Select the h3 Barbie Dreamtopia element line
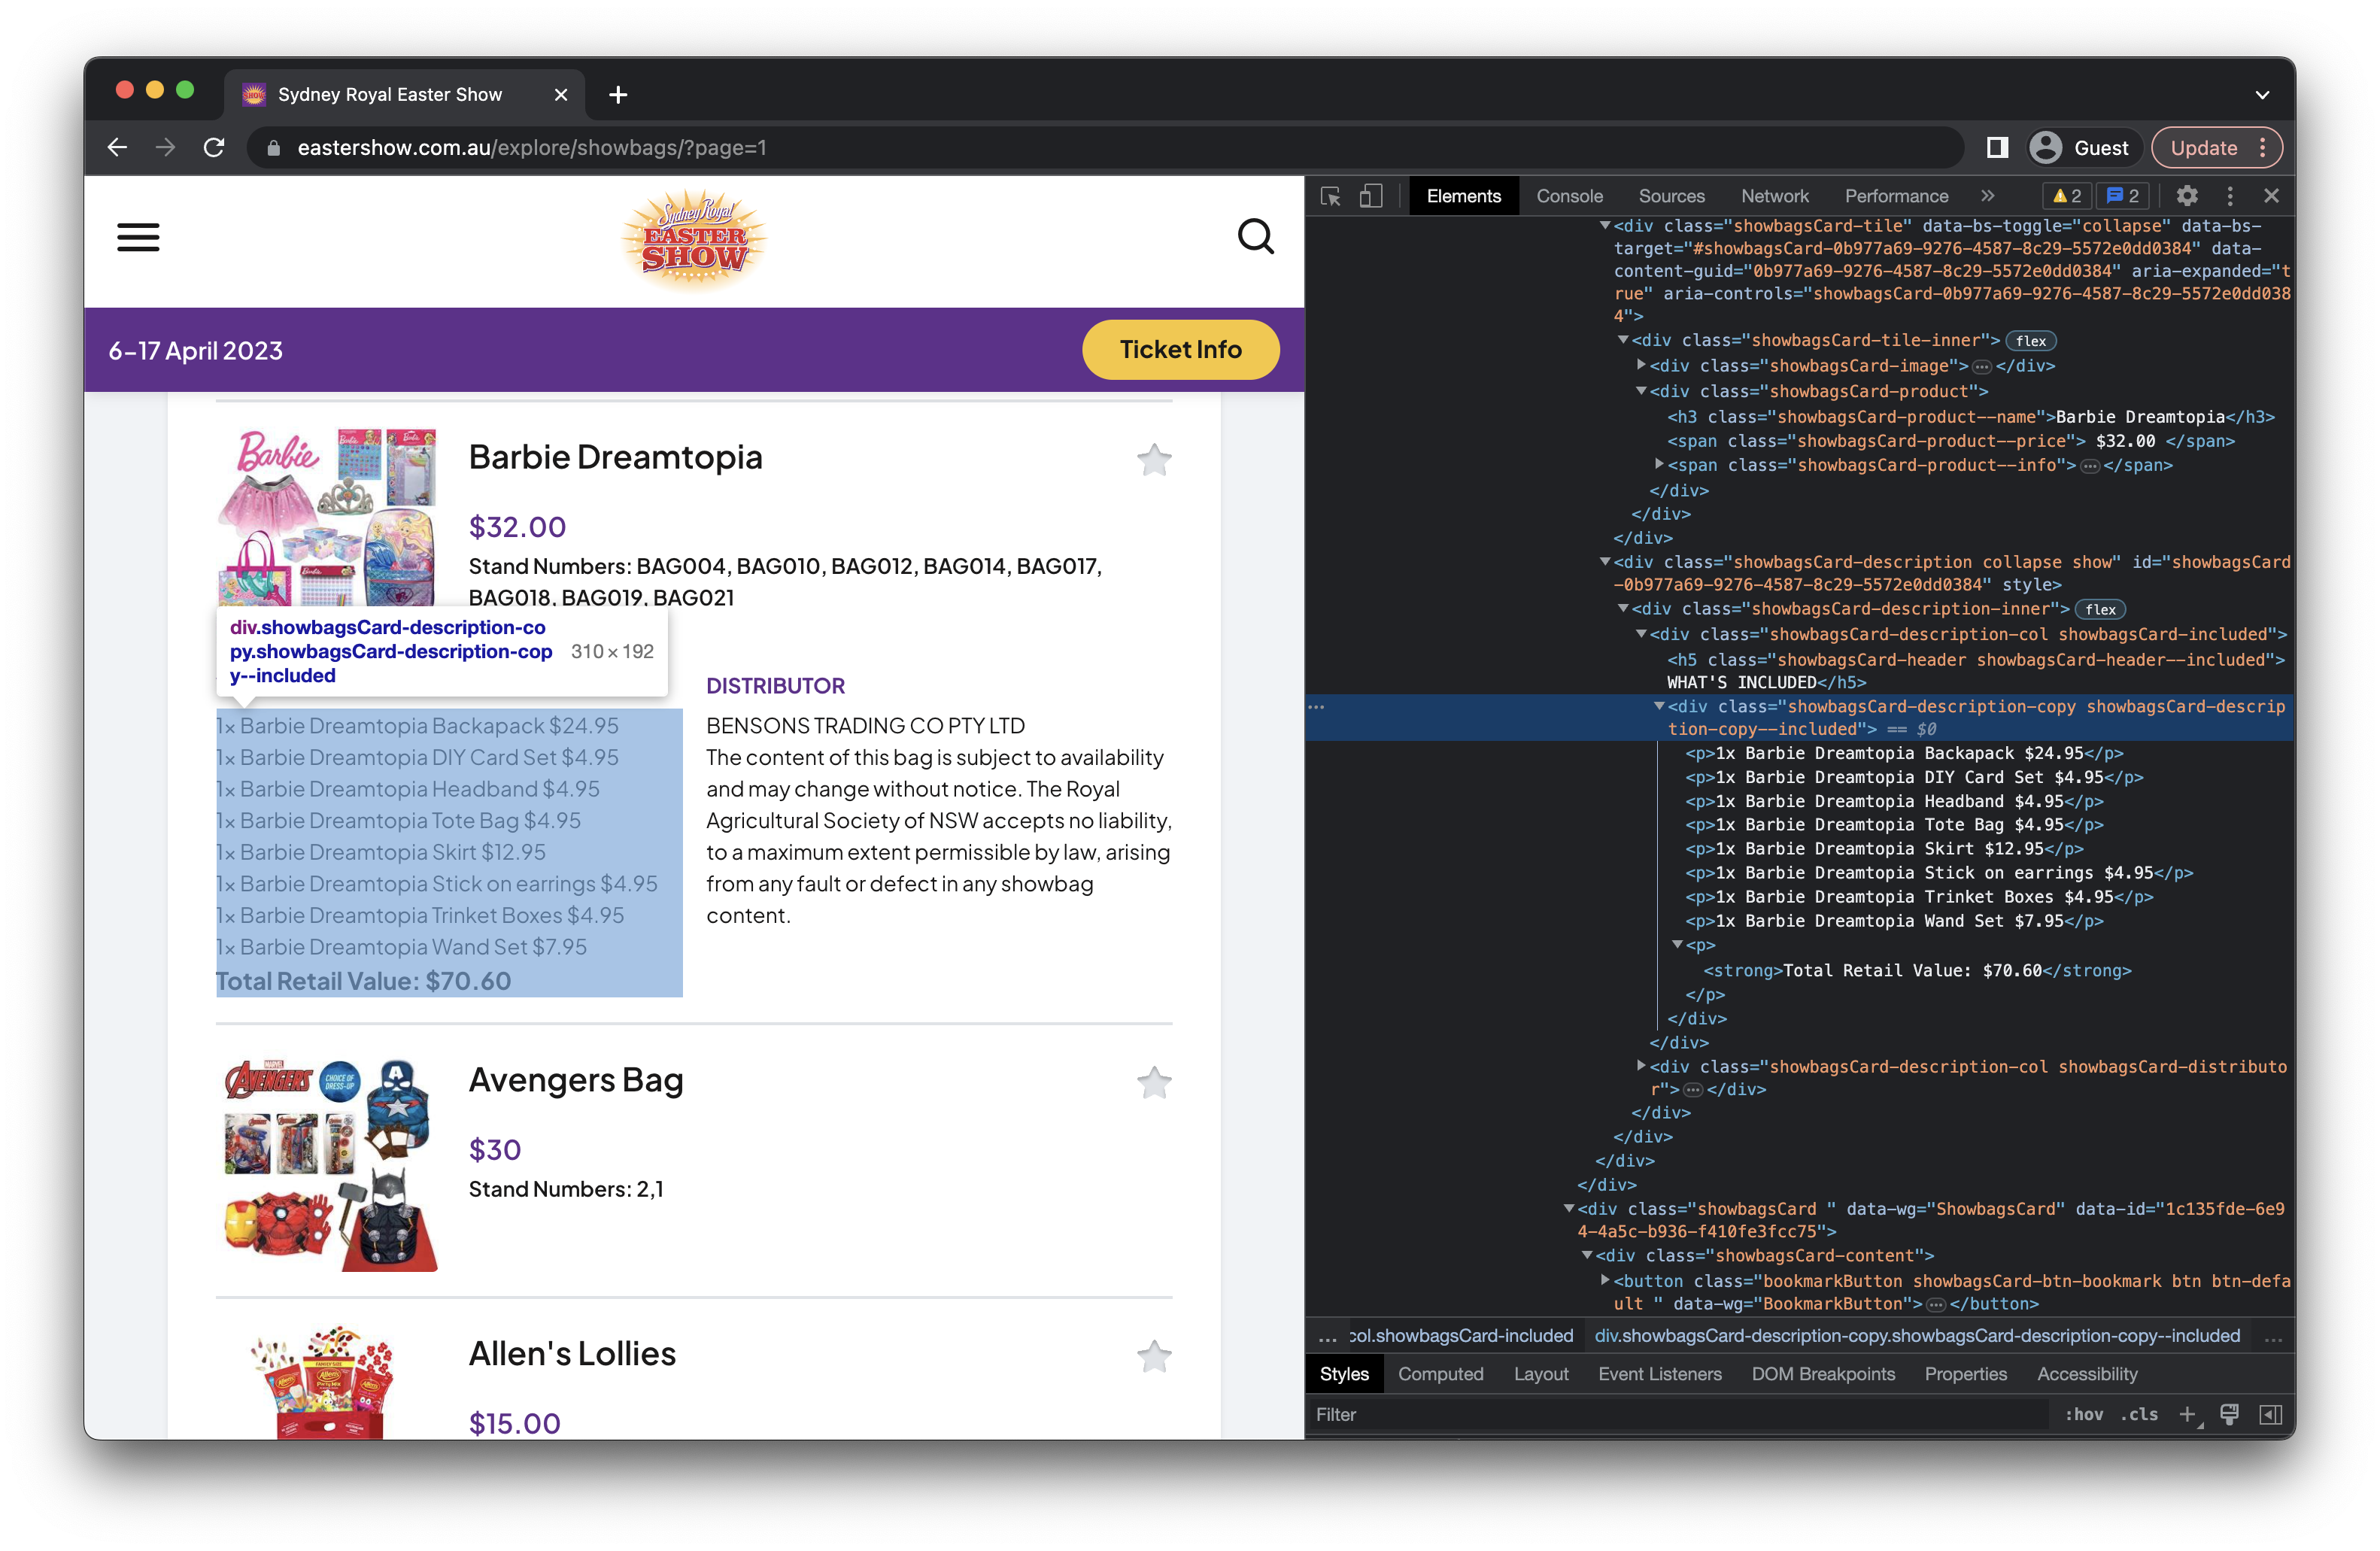Screen dimensions: 2380x1551 [1970, 417]
